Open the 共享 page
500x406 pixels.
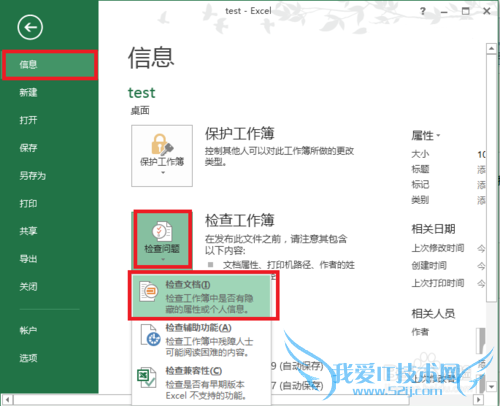[x=28, y=231]
